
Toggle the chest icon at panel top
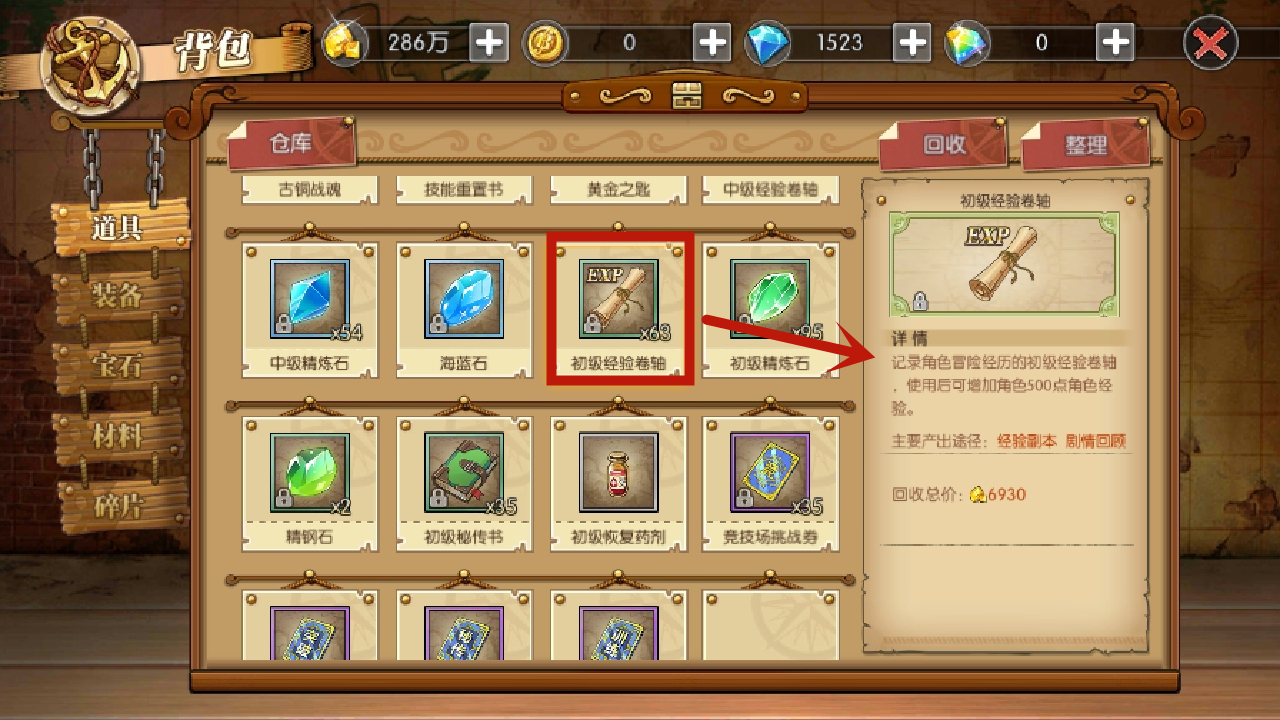pyautogui.click(x=687, y=96)
